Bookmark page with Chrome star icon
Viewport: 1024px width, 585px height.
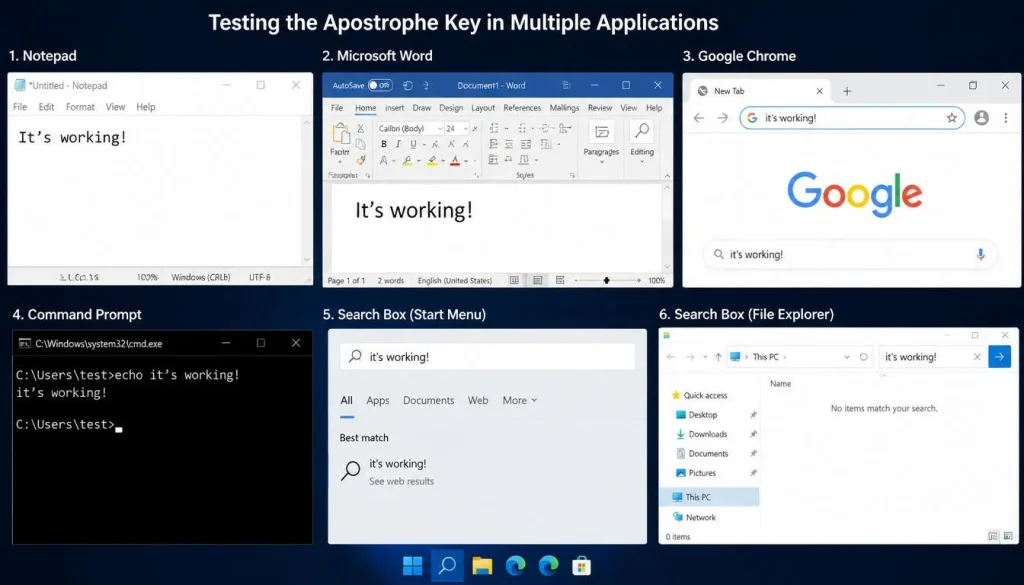(952, 118)
